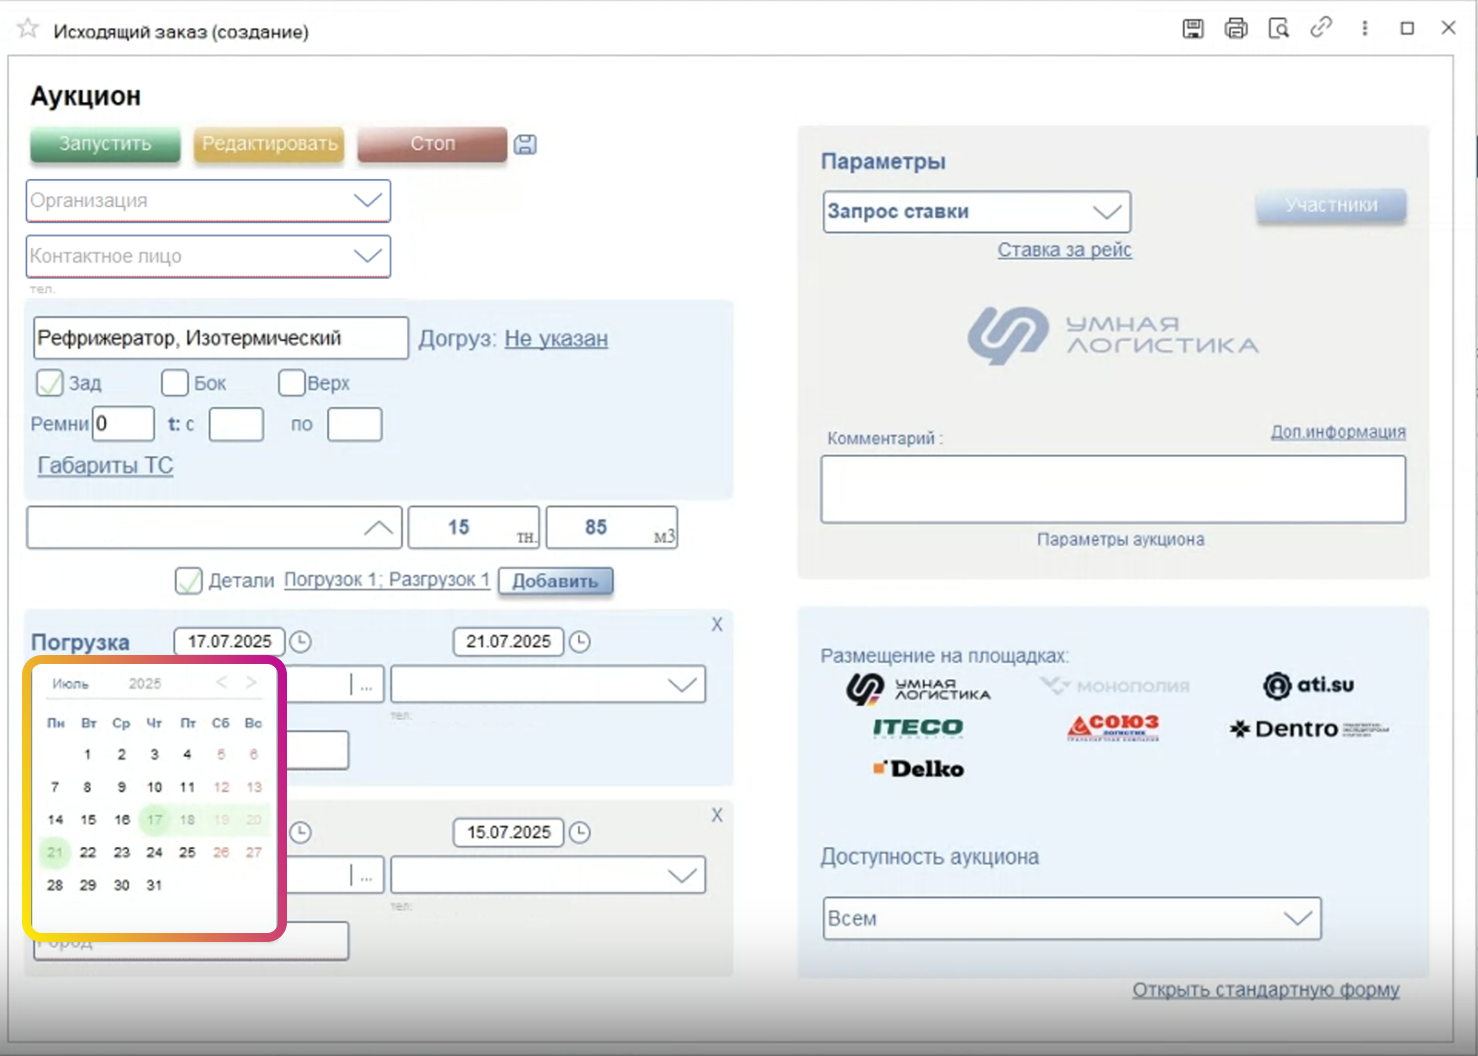
Task: Click the 21.07.2025 date field
Action: [x=509, y=642]
